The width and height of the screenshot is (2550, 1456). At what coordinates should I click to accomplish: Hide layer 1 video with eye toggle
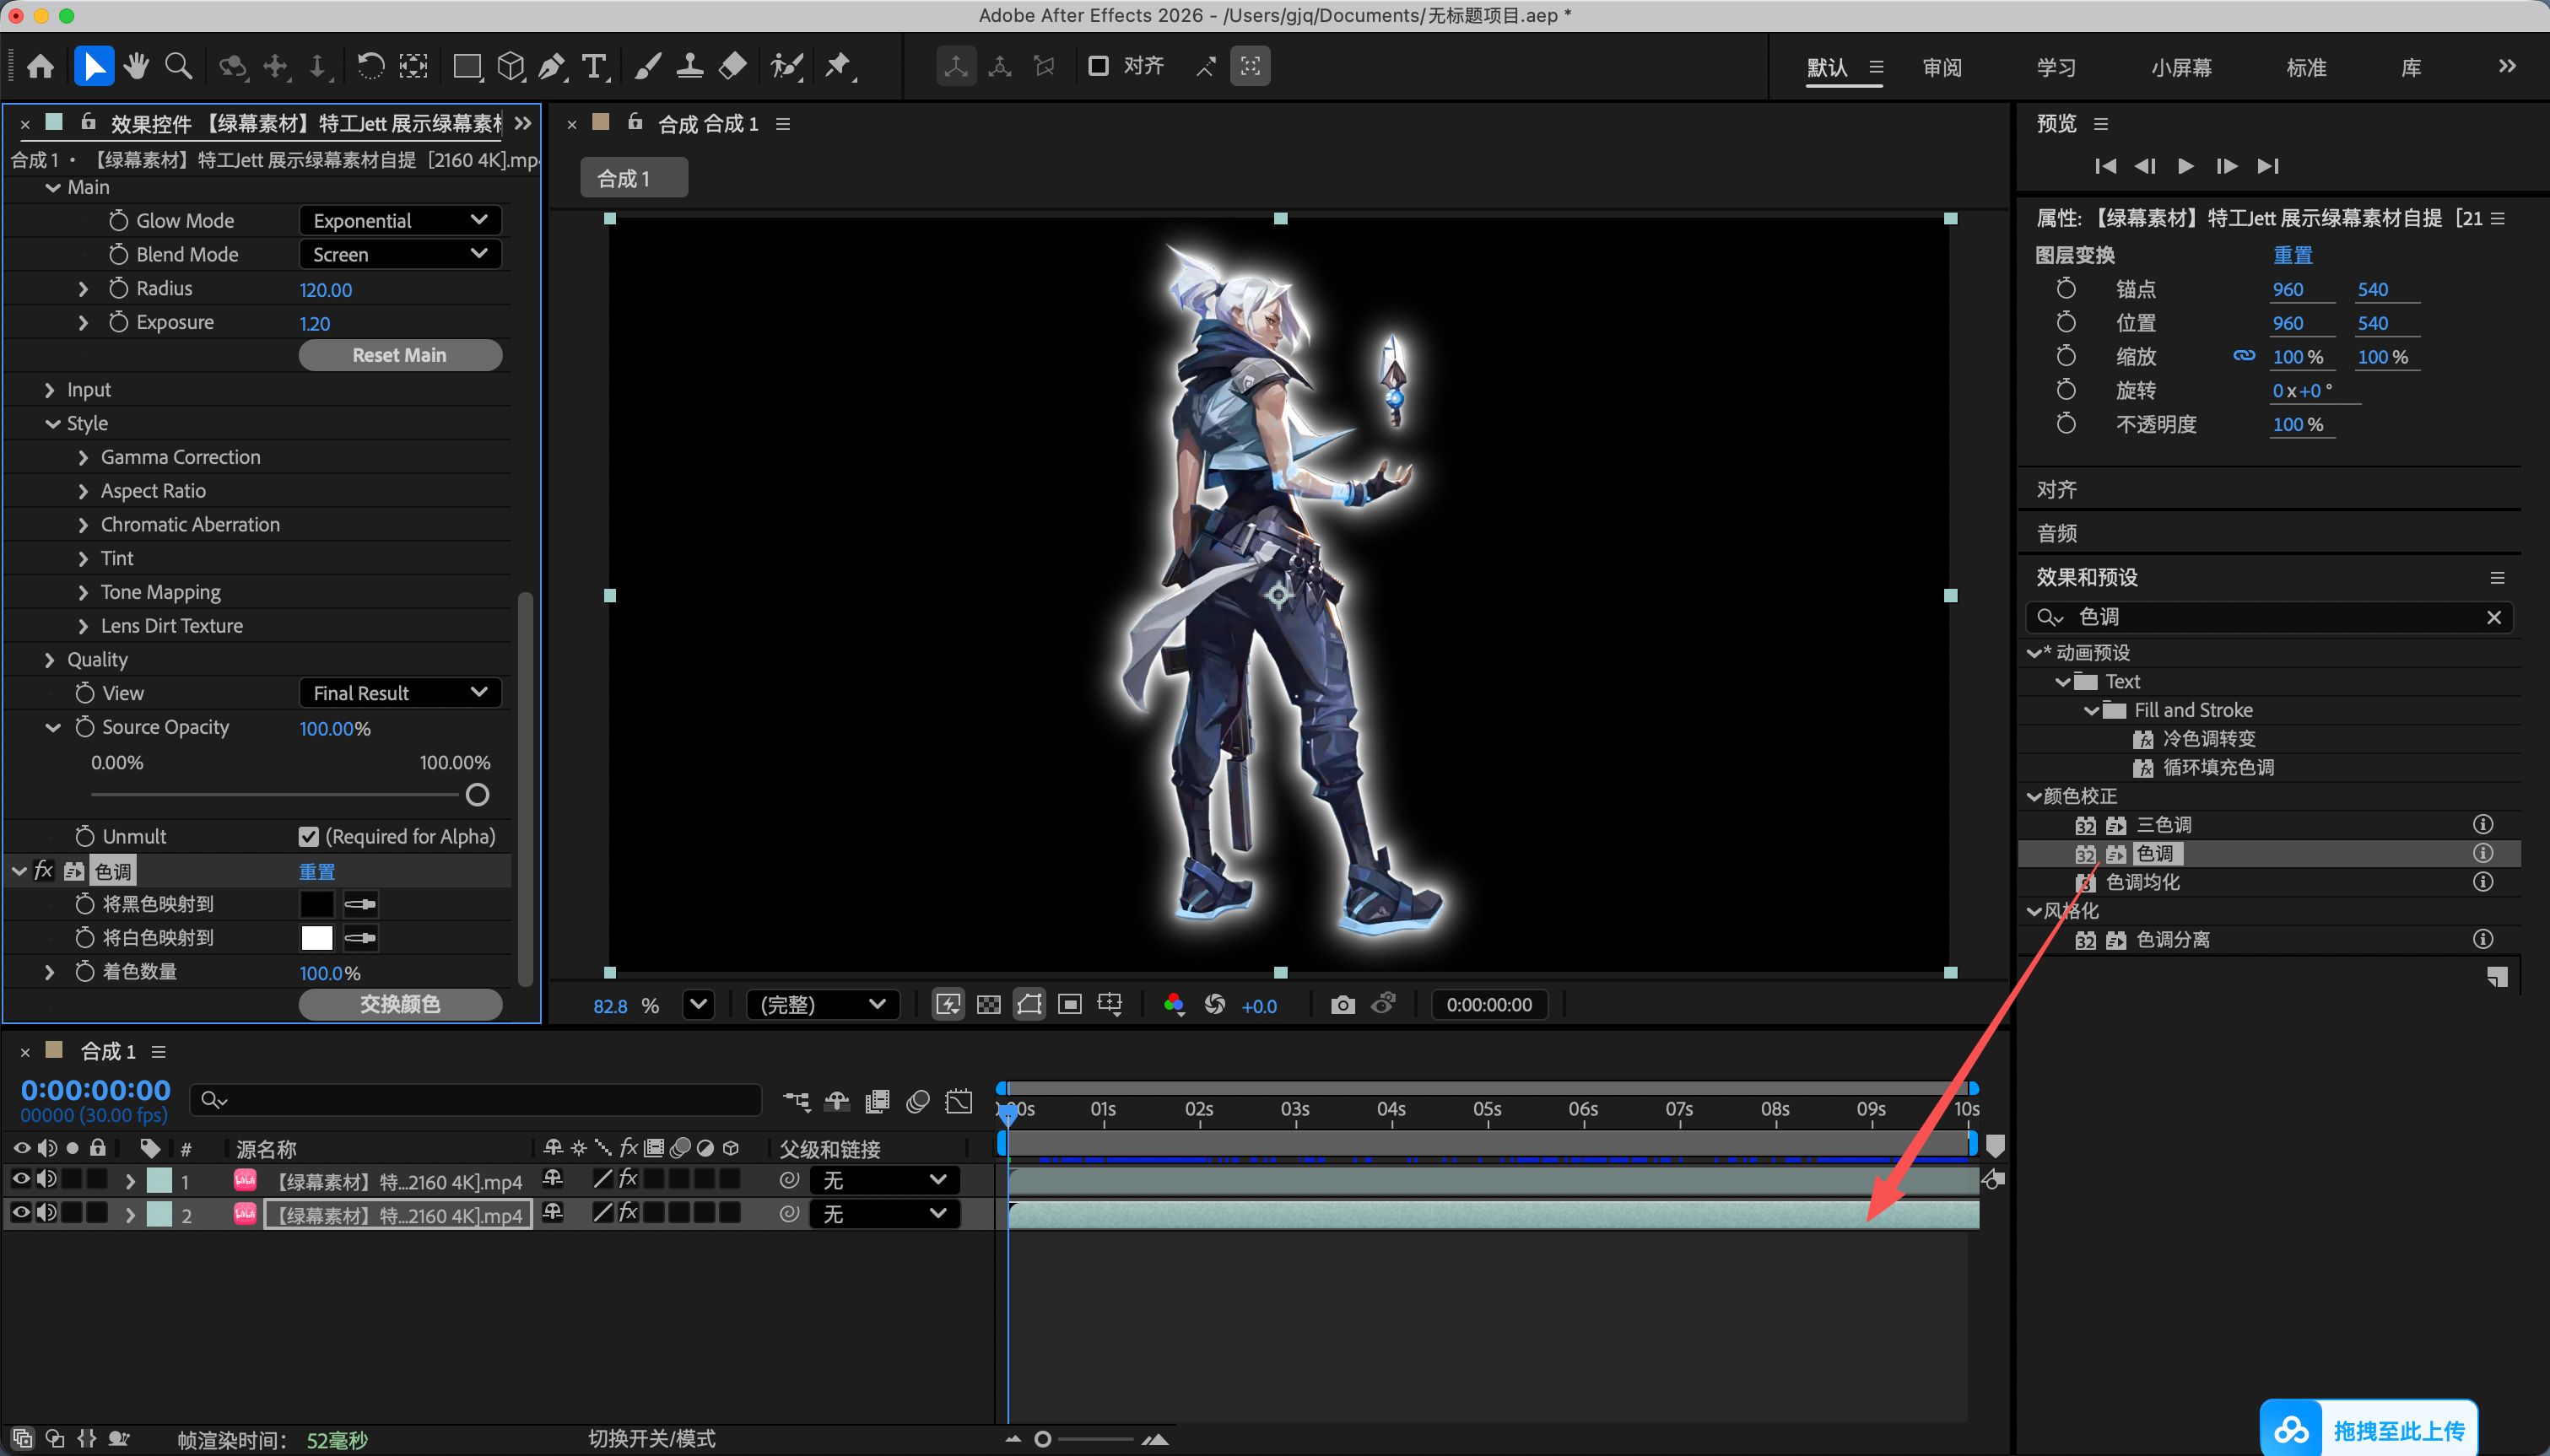click(x=20, y=1179)
